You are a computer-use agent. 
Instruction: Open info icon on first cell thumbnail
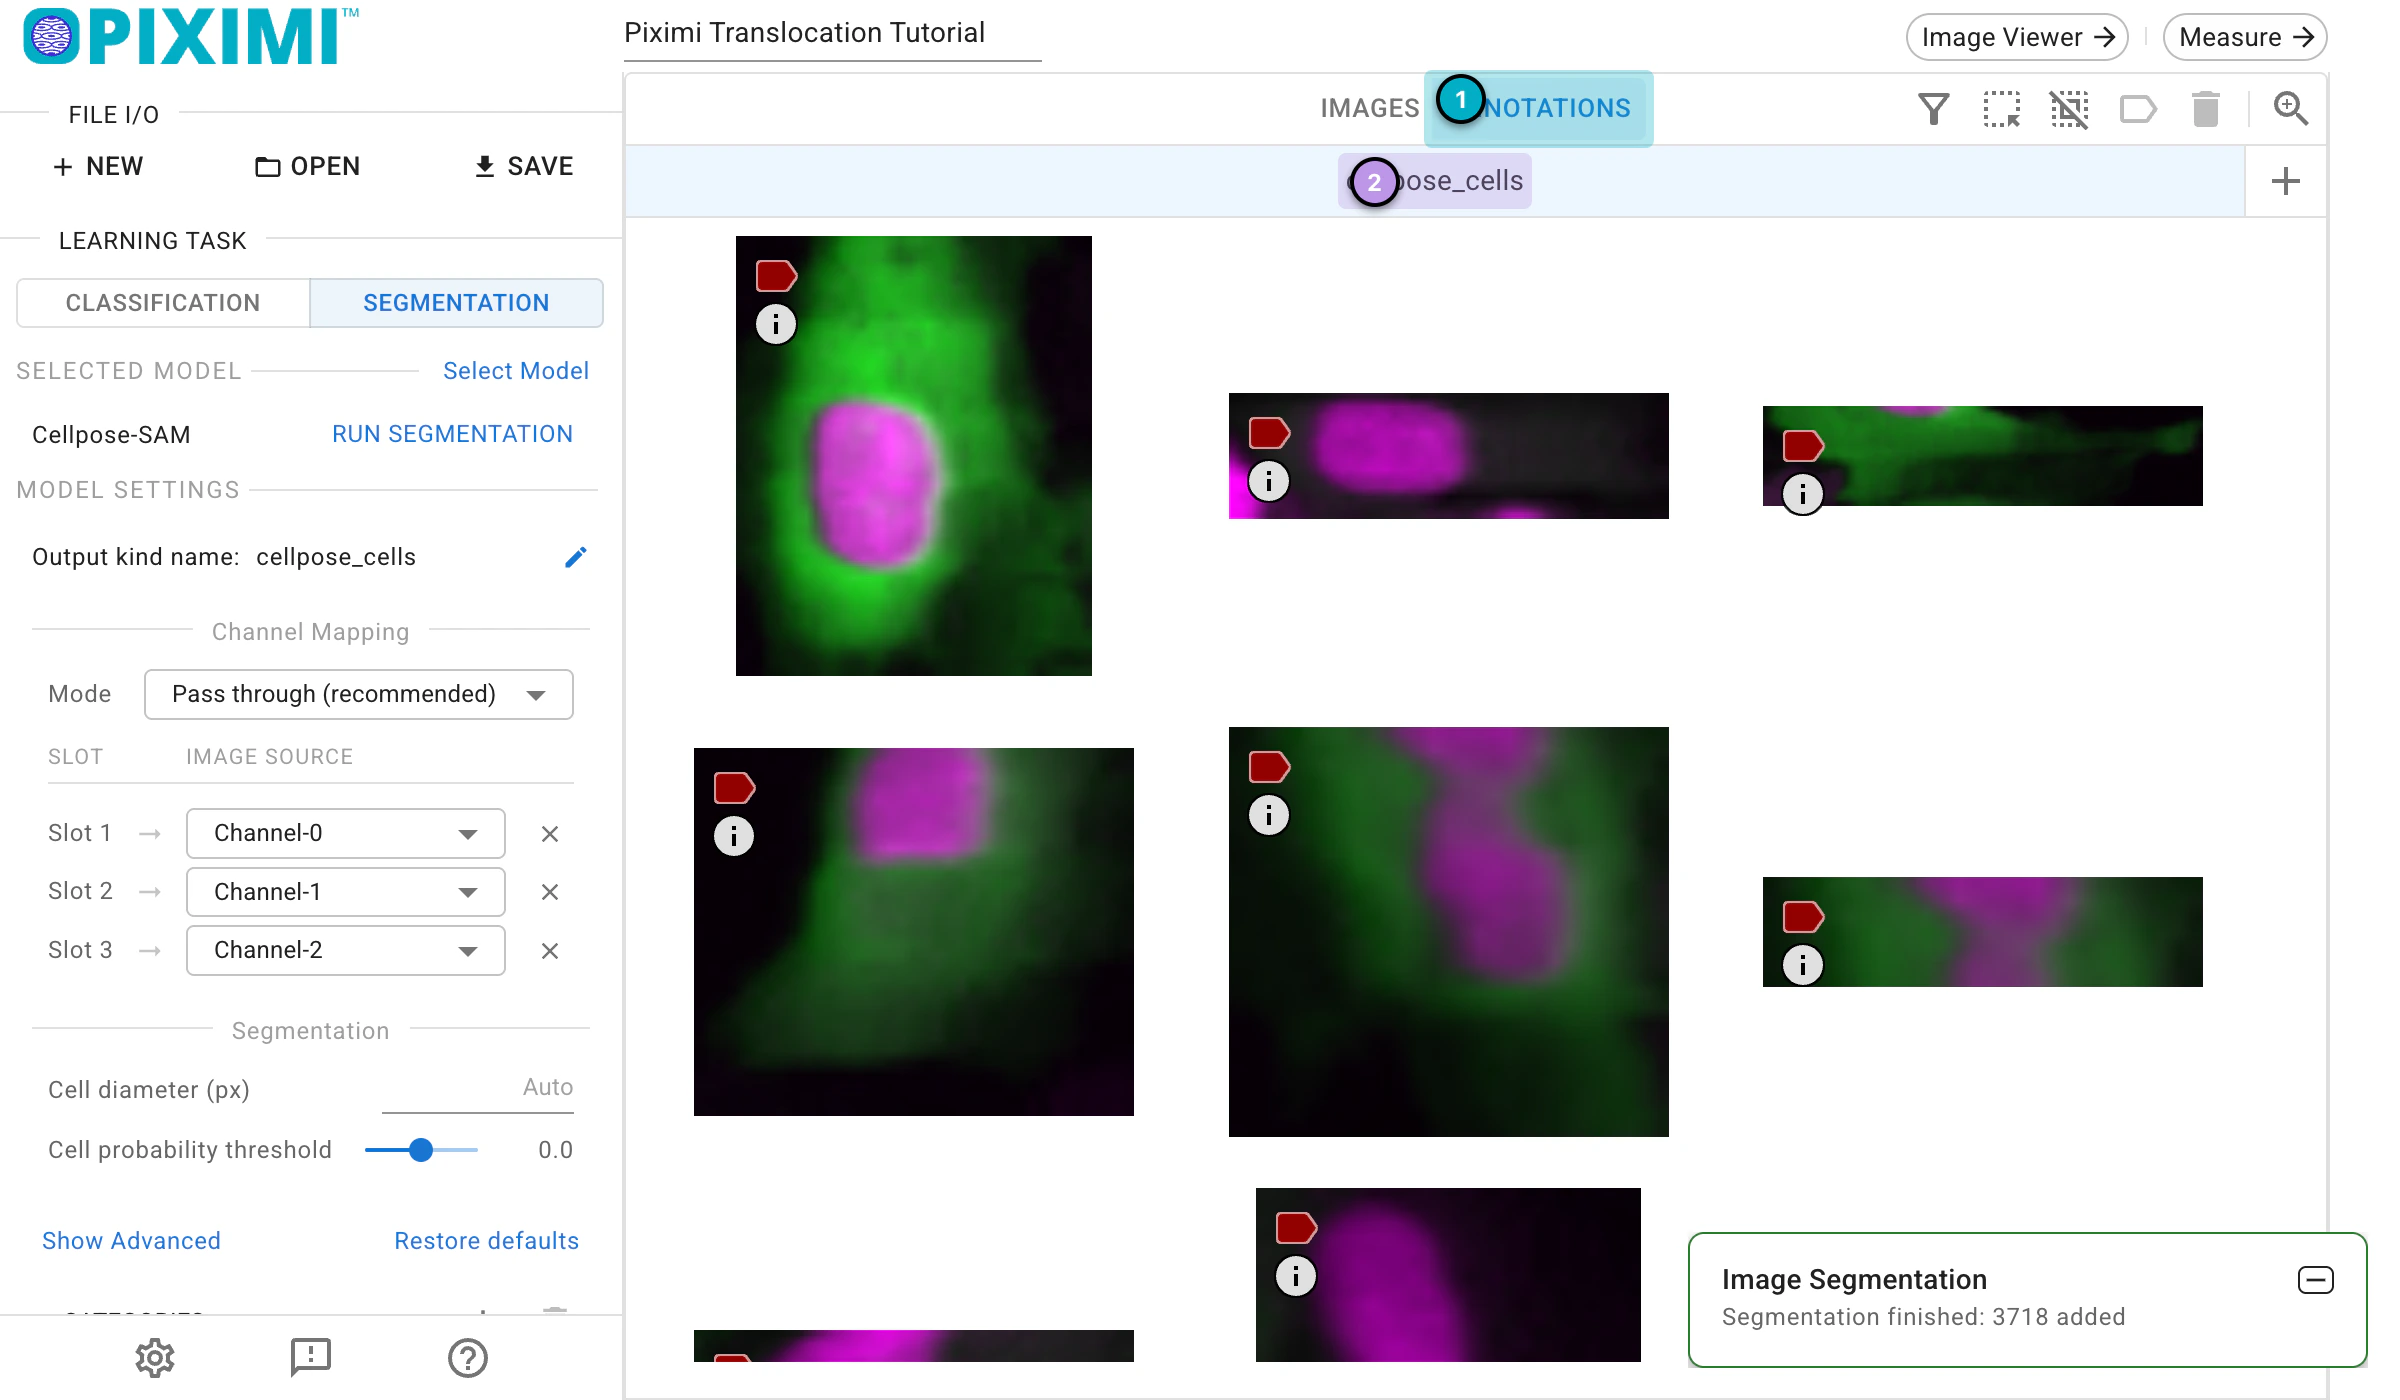775,324
